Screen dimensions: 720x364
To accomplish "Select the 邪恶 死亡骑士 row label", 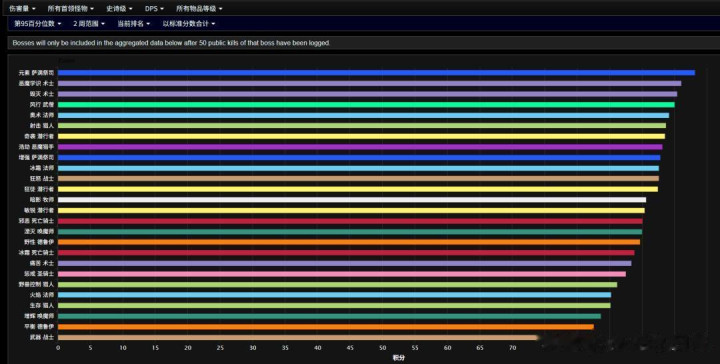I will tap(36, 221).
